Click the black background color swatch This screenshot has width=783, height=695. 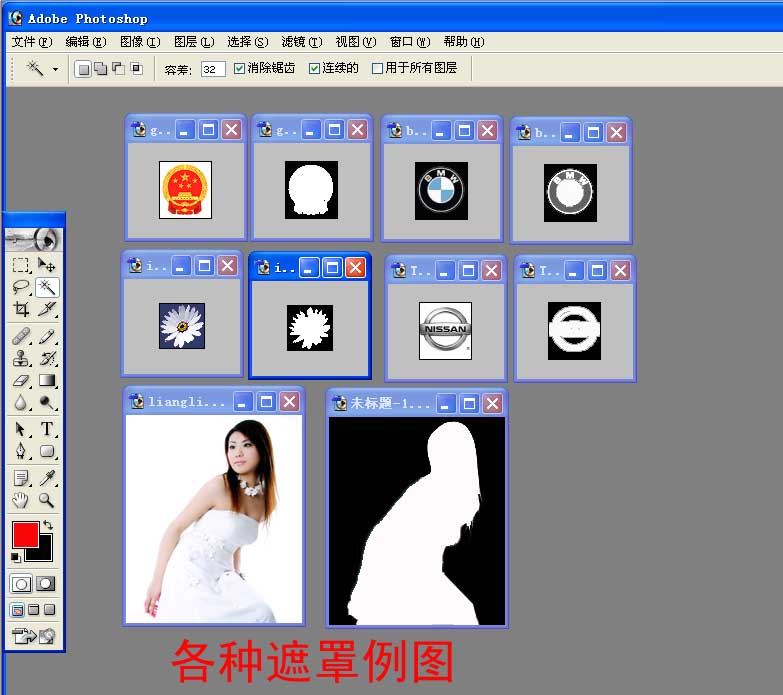click(x=44, y=553)
